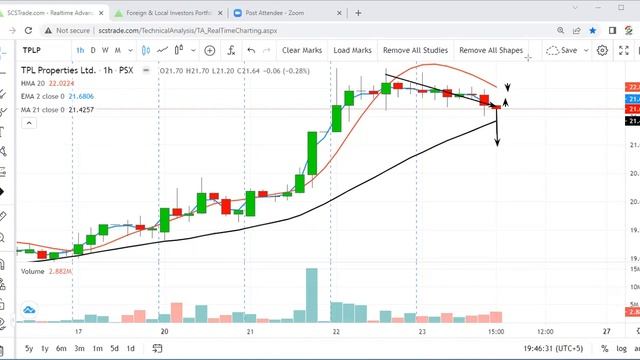Screen dimensions: 640x360
Task: Click the Clear Marks button
Action: tap(302, 50)
